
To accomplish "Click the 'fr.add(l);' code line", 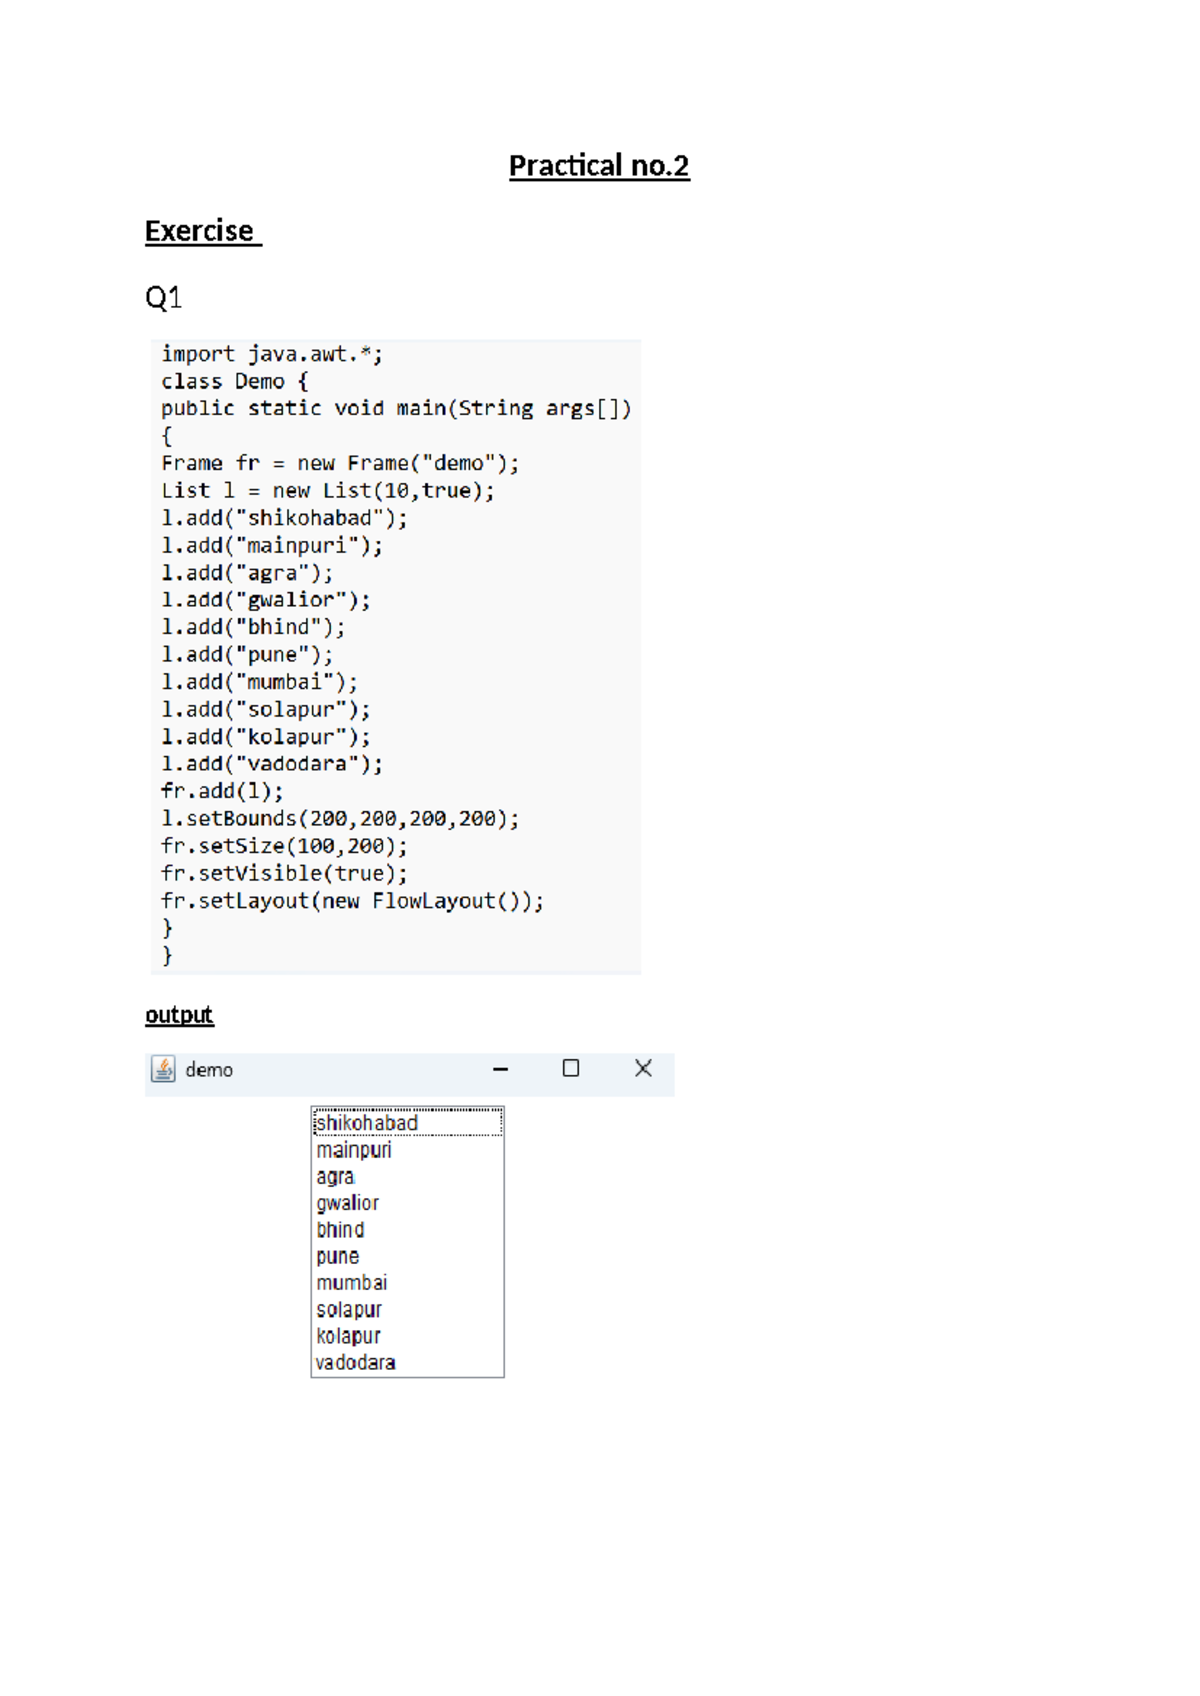I will (x=222, y=791).
